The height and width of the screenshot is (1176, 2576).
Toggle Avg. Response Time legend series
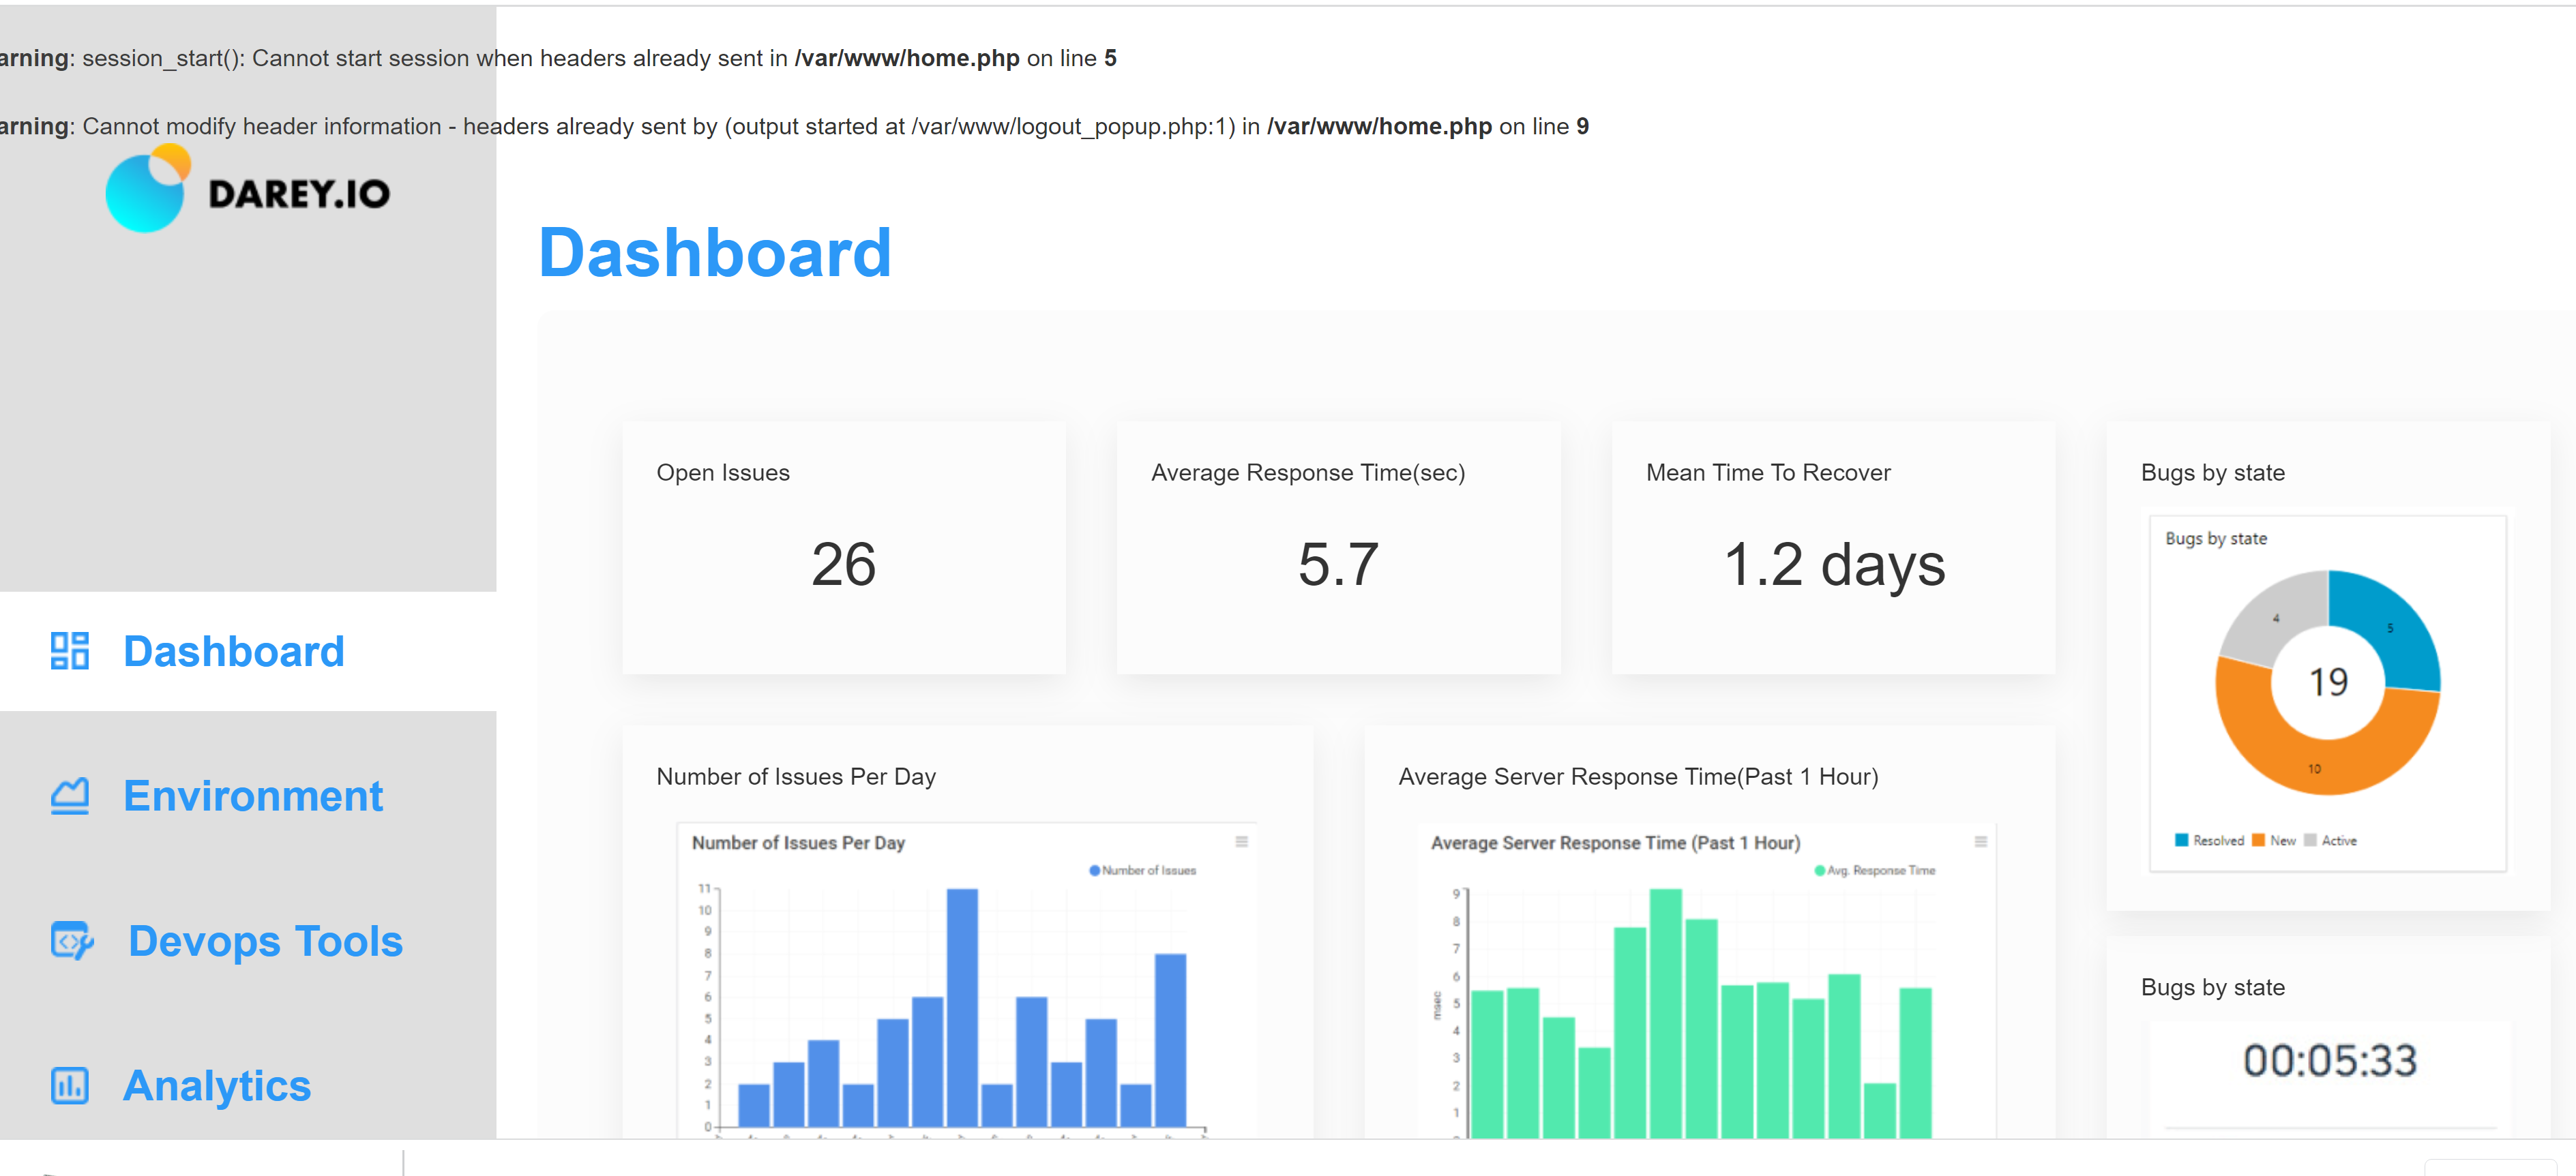(1874, 871)
